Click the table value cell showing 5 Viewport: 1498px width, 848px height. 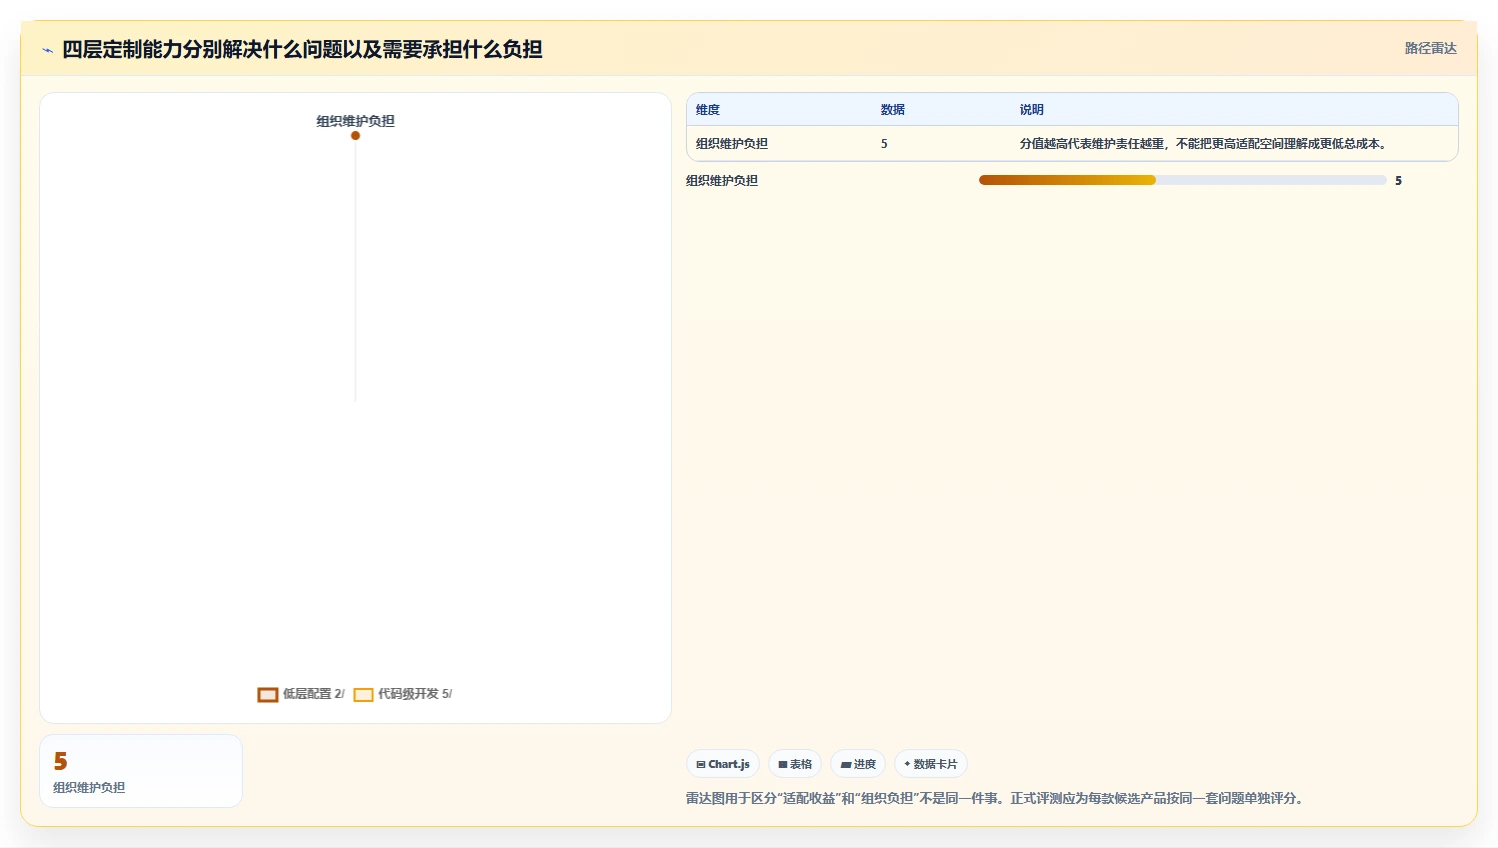pos(884,144)
